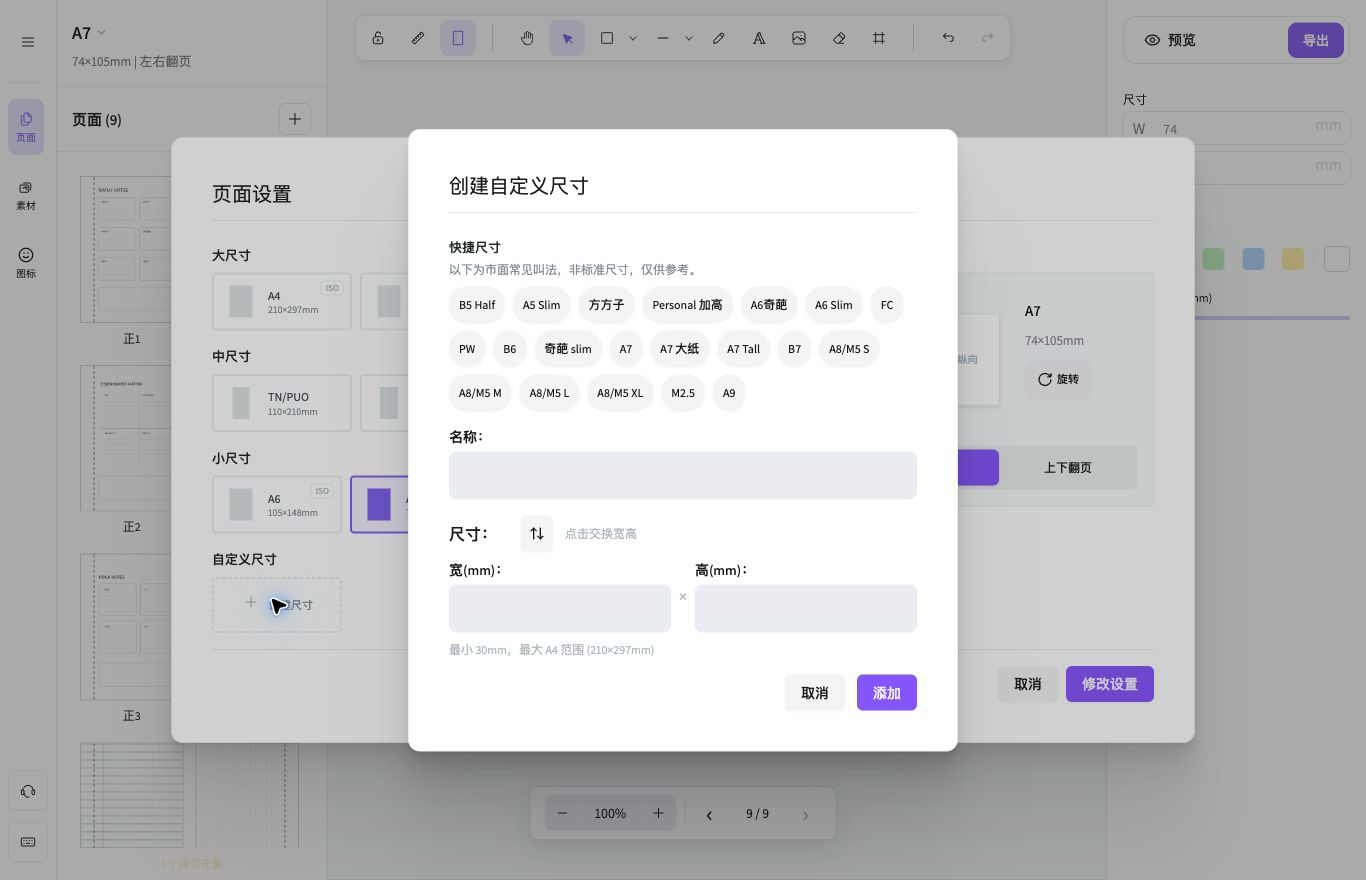Screen dimensions: 1366x880
Task: Select the 上下翻页 vertical flip option
Action: coord(1067,467)
